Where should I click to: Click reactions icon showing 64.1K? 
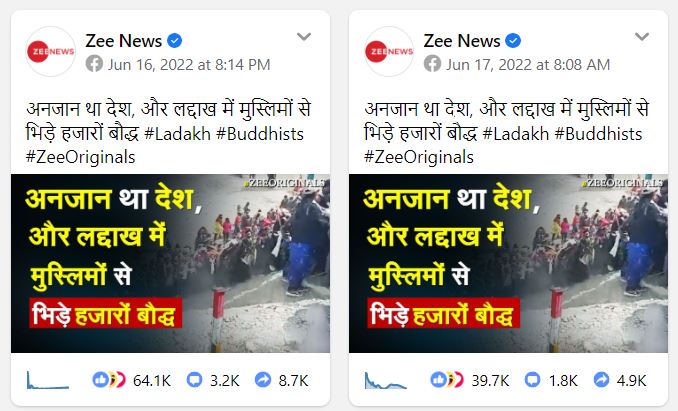(109, 380)
